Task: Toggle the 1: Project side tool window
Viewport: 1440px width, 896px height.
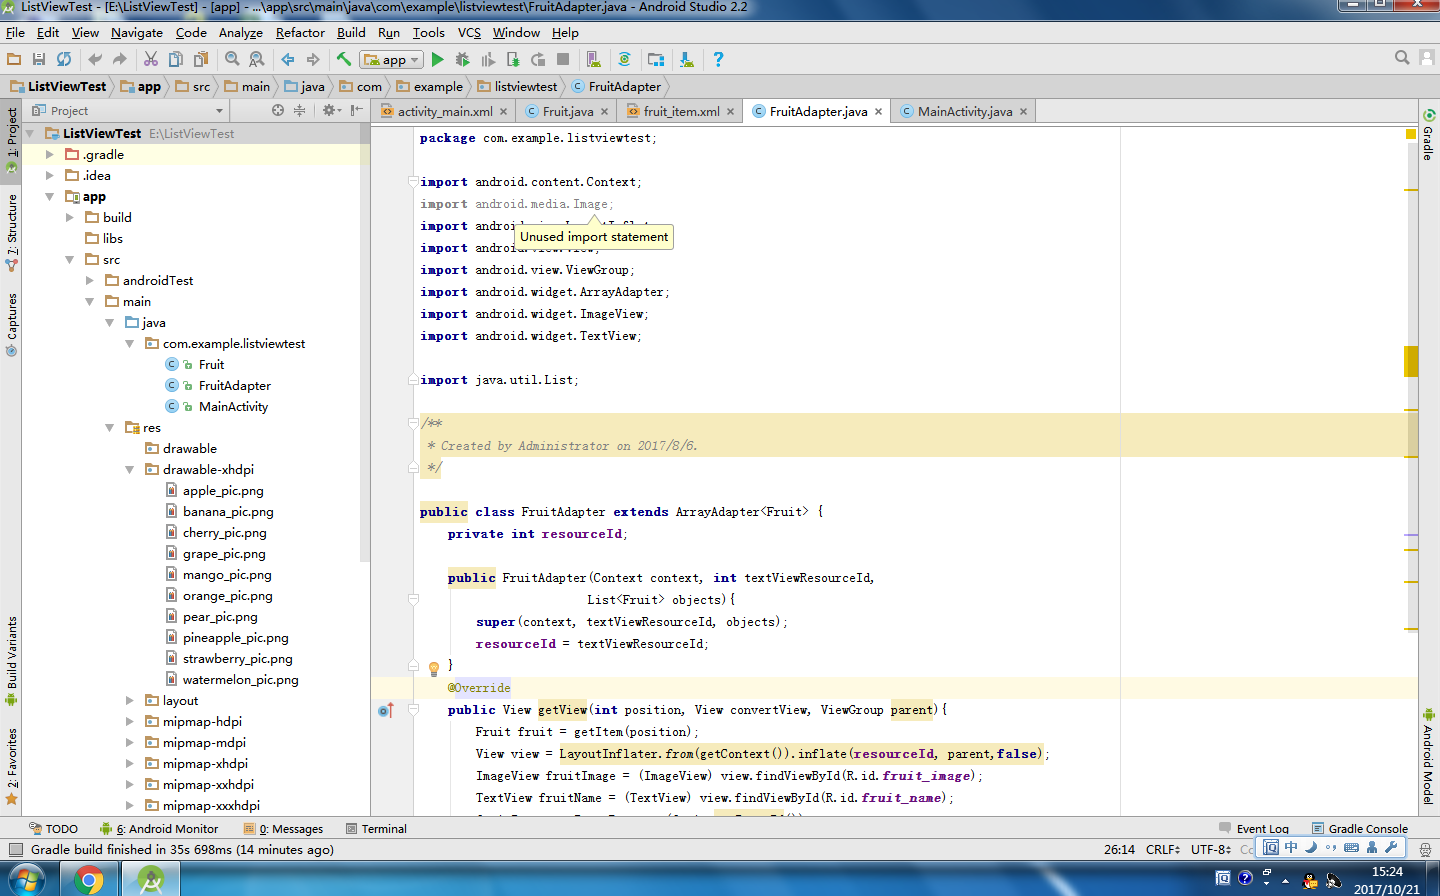Action: (x=11, y=140)
